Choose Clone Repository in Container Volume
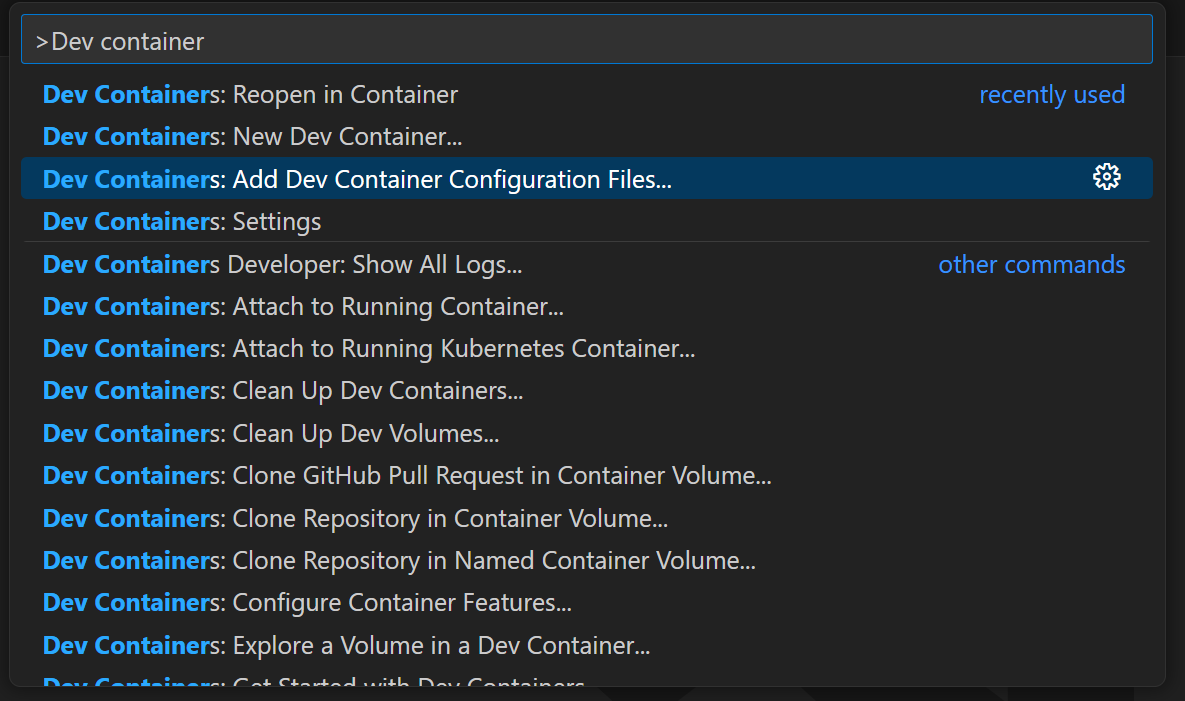 pyautogui.click(x=355, y=519)
